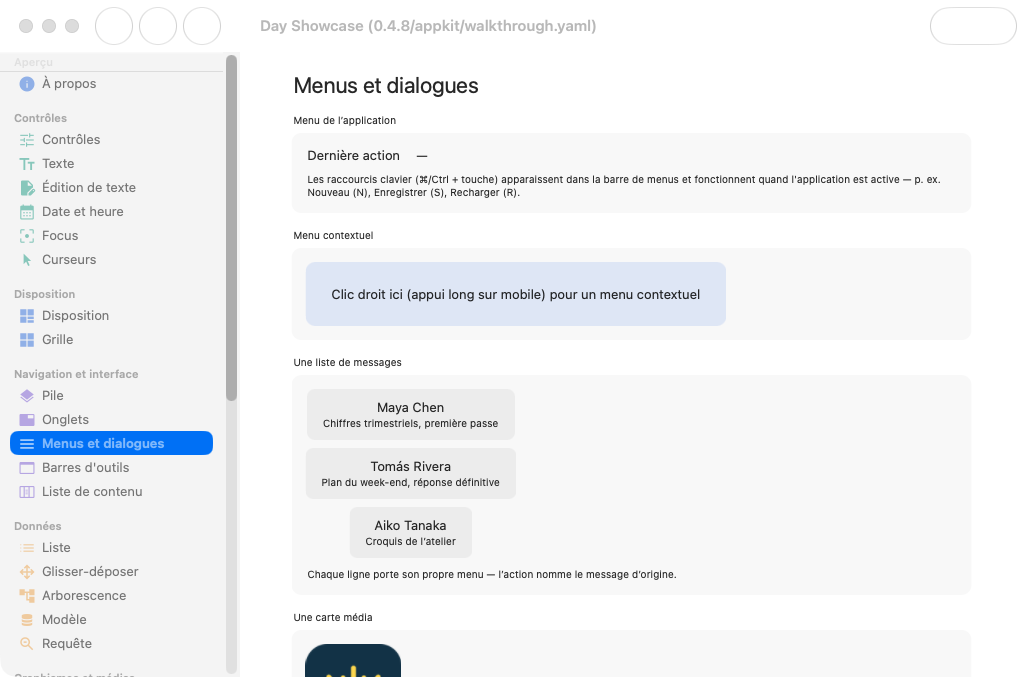Viewport: 1024px width, 677px height.
Task: Click the Disposition grid icon
Action: tap(27, 316)
